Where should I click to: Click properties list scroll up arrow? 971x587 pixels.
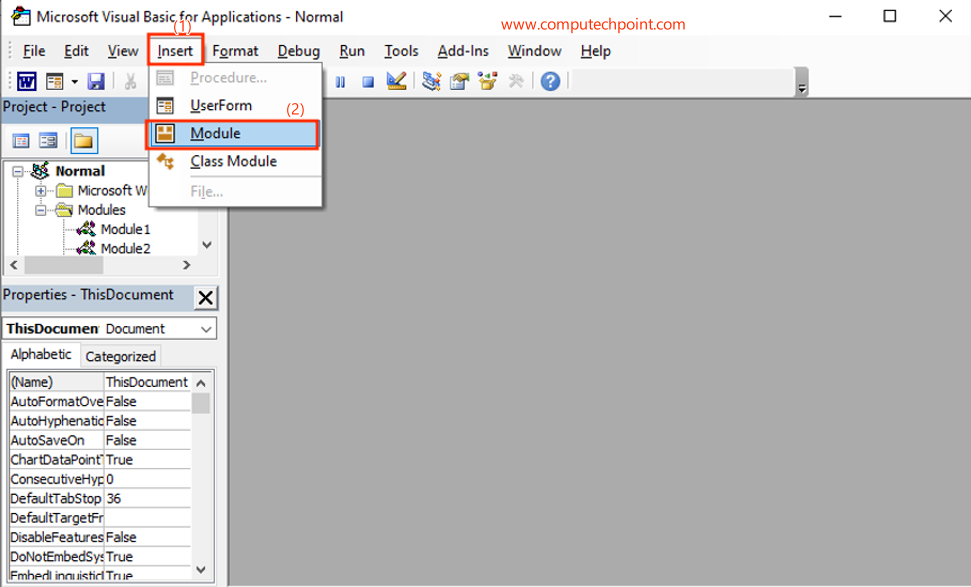(201, 383)
